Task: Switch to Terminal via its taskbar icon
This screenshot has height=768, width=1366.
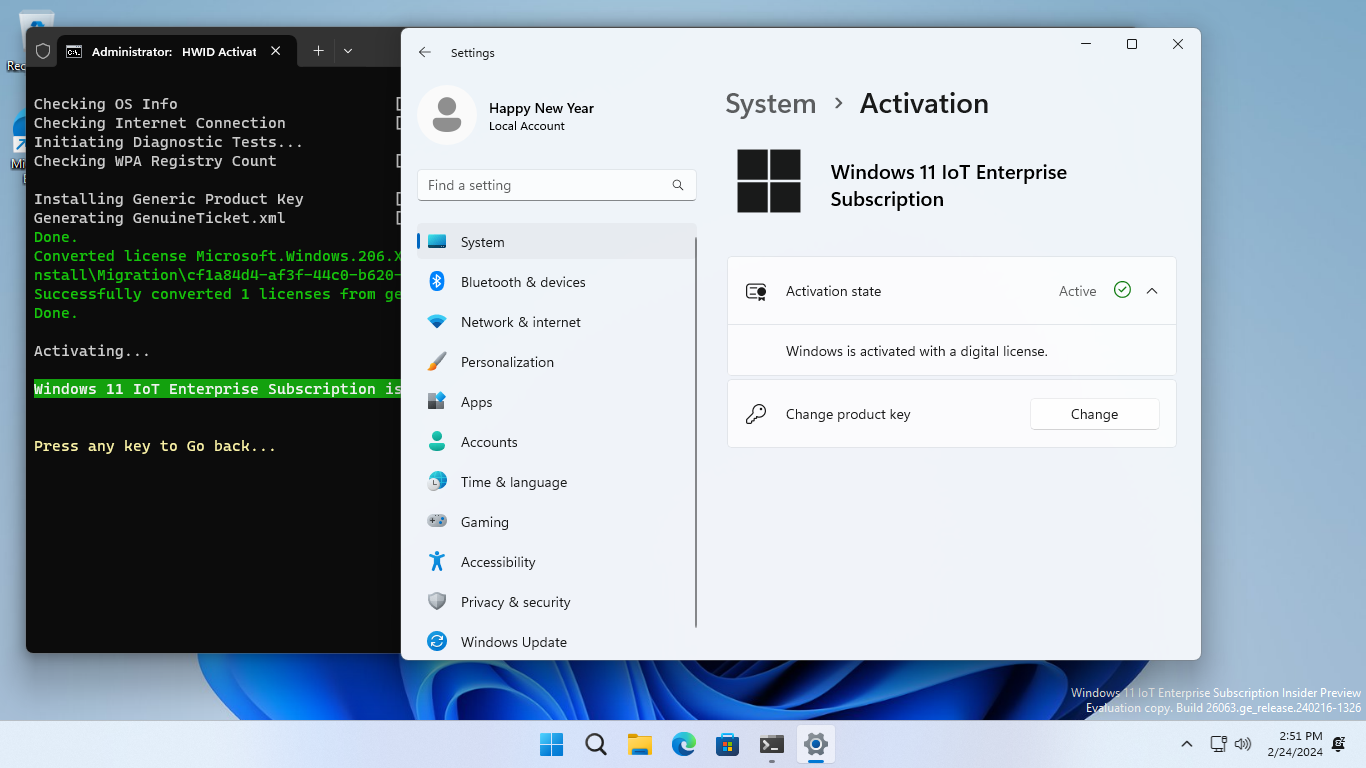Action: [772, 744]
